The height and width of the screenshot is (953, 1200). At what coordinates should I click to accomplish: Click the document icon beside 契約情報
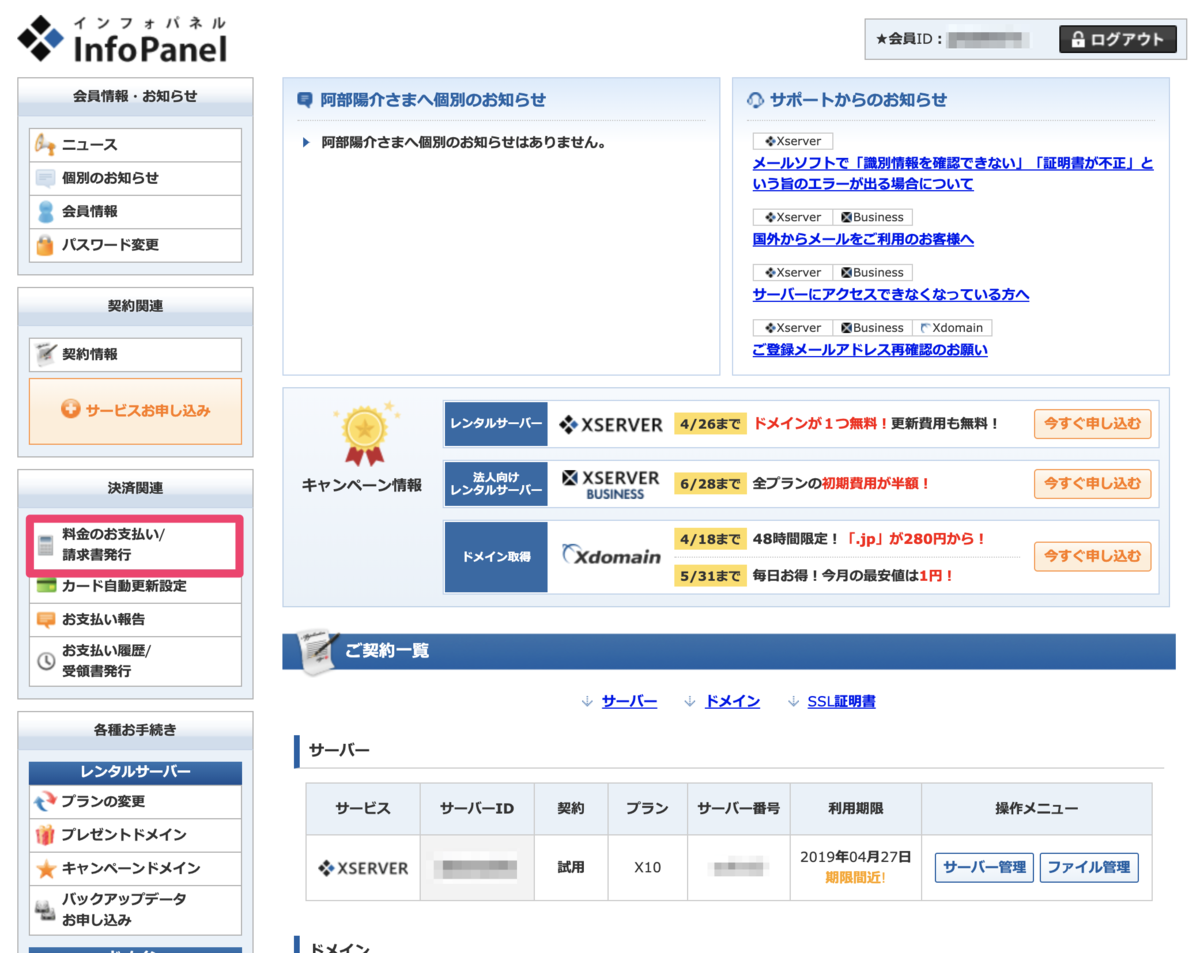pyautogui.click(x=45, y=354)
